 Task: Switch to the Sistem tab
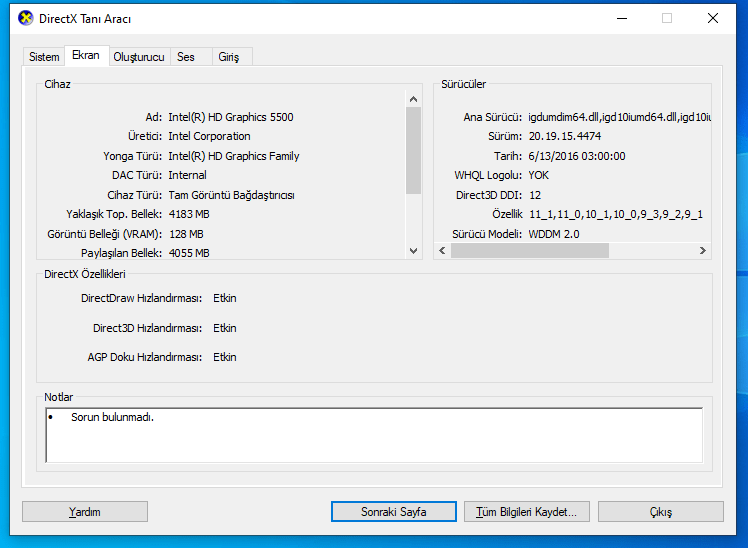[44, 57]
